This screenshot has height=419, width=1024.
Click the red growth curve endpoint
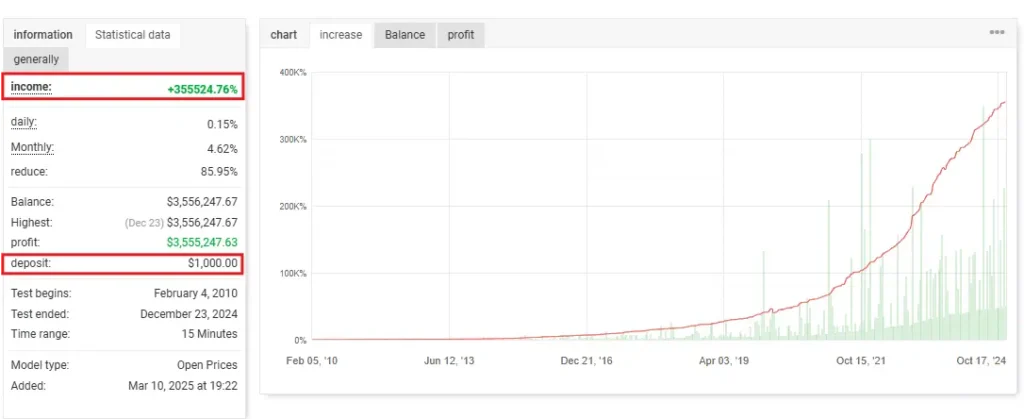tap(1005, 102)
